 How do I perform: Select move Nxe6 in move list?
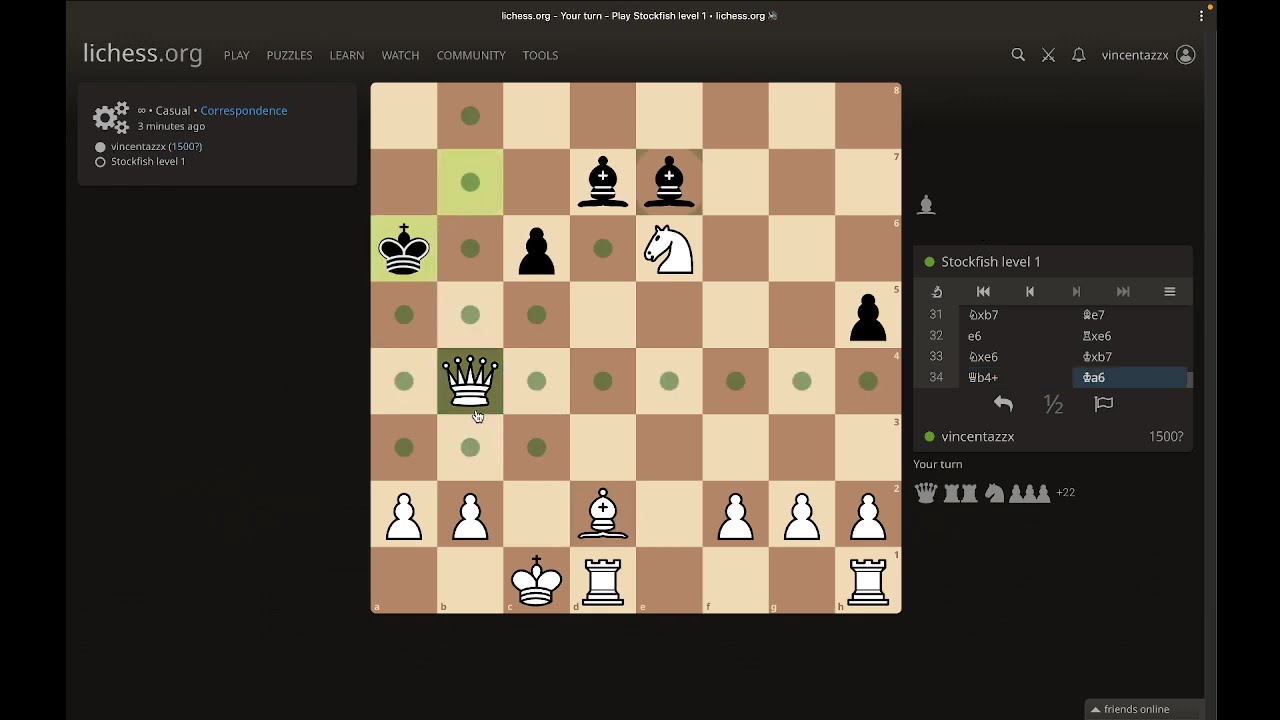coord(1015,357)
